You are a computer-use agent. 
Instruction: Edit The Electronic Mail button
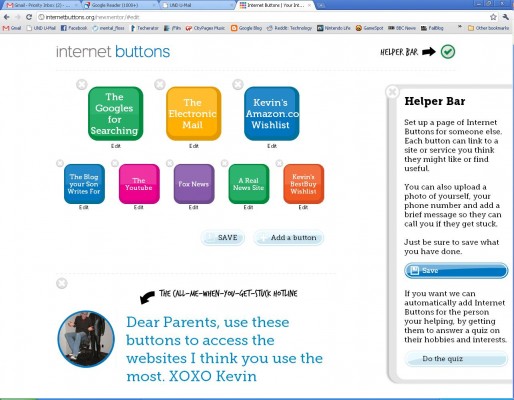pos(194,146)
